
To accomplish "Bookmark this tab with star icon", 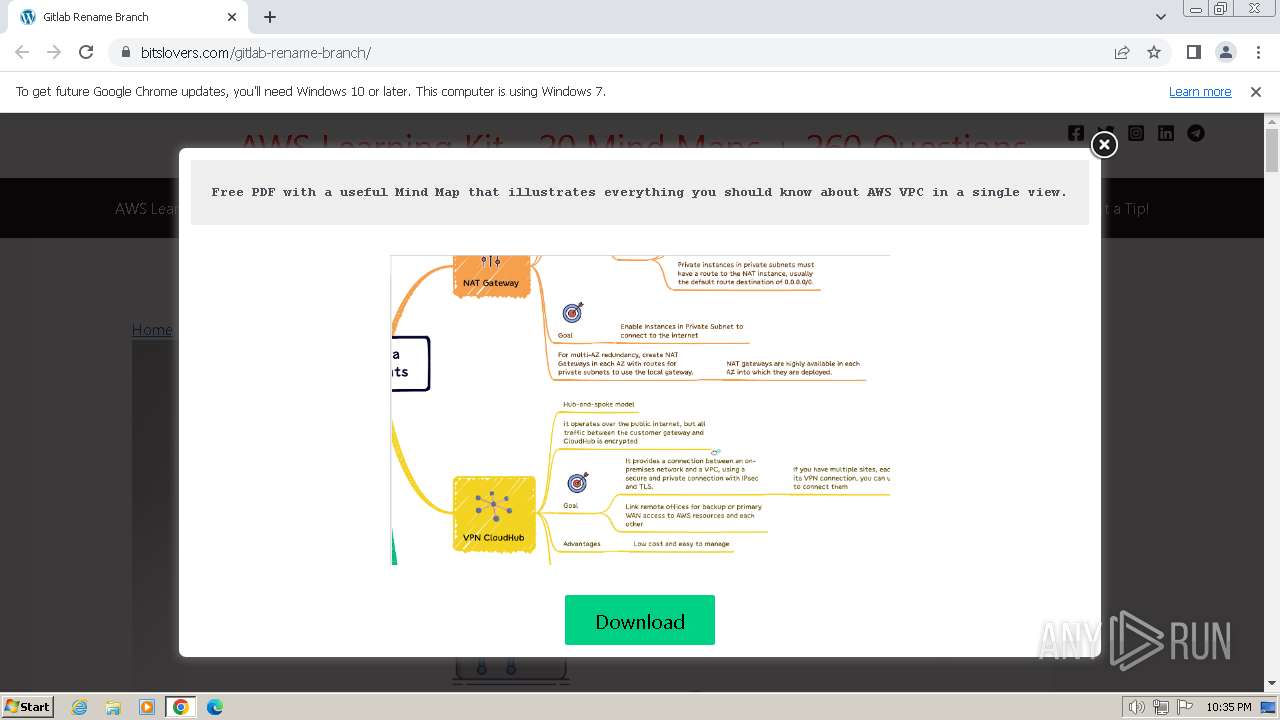I will (1154, 52).
